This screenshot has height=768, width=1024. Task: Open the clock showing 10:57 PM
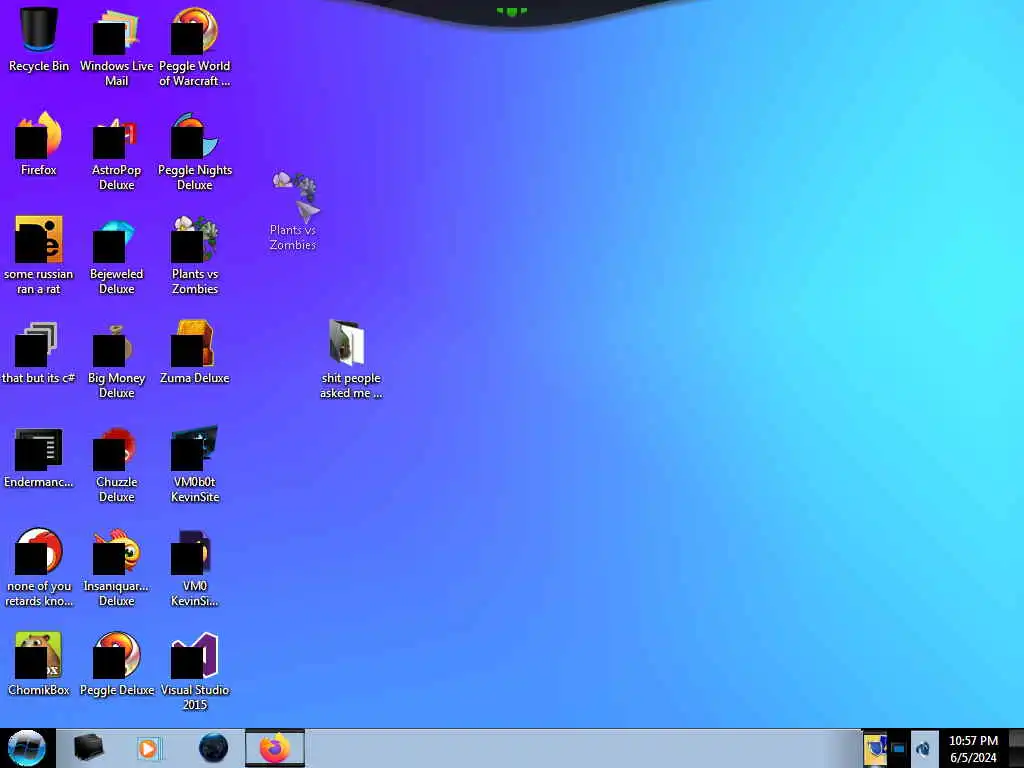pos(973,749)
